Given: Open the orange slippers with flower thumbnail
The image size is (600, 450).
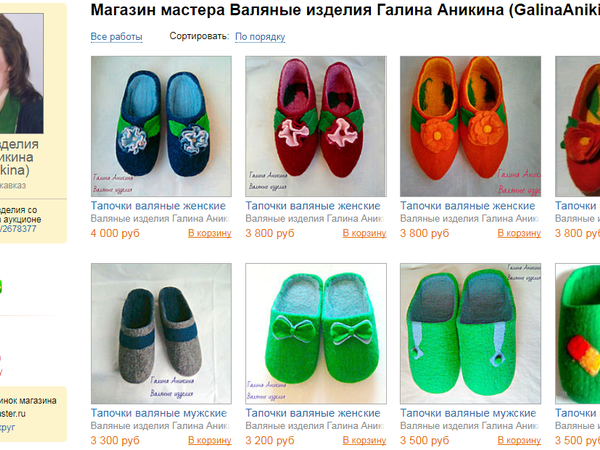Looking at the screenshot, I should (x=470, y=126).
